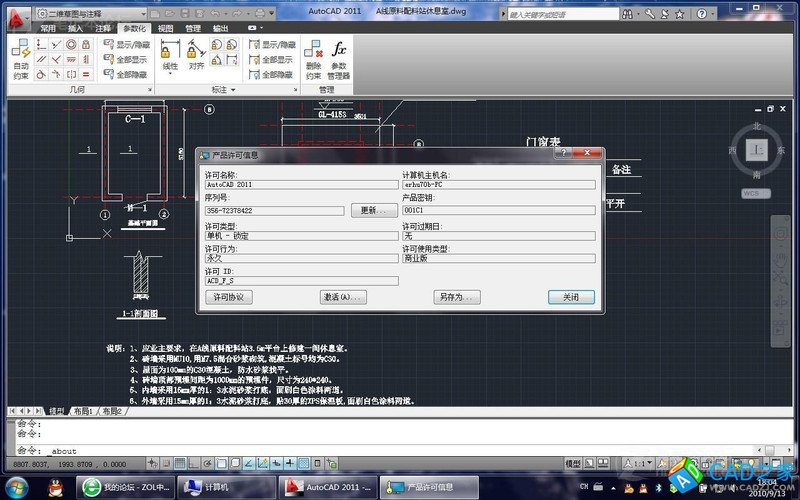Click the angular dimensional constraint icon
Viewport: 800px width, 500px height.
(x=216, y=60)
